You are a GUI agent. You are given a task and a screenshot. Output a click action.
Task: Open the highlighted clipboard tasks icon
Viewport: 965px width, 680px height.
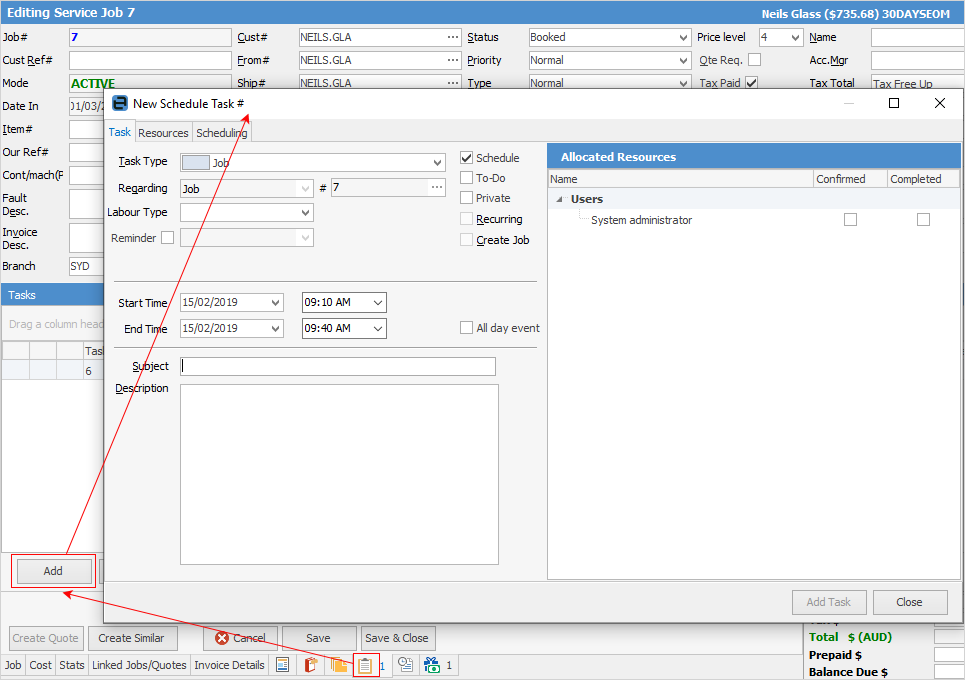click(x=366, y=665)
